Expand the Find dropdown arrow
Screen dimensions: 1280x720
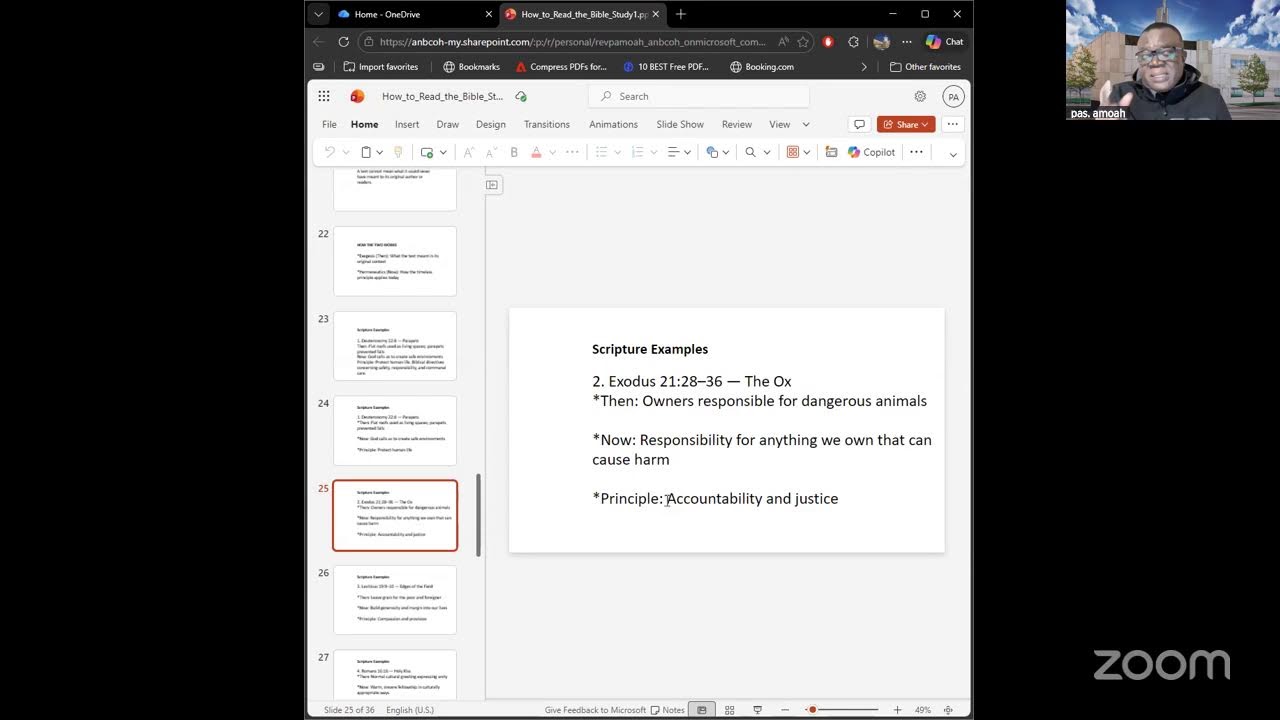click(767, 153)
